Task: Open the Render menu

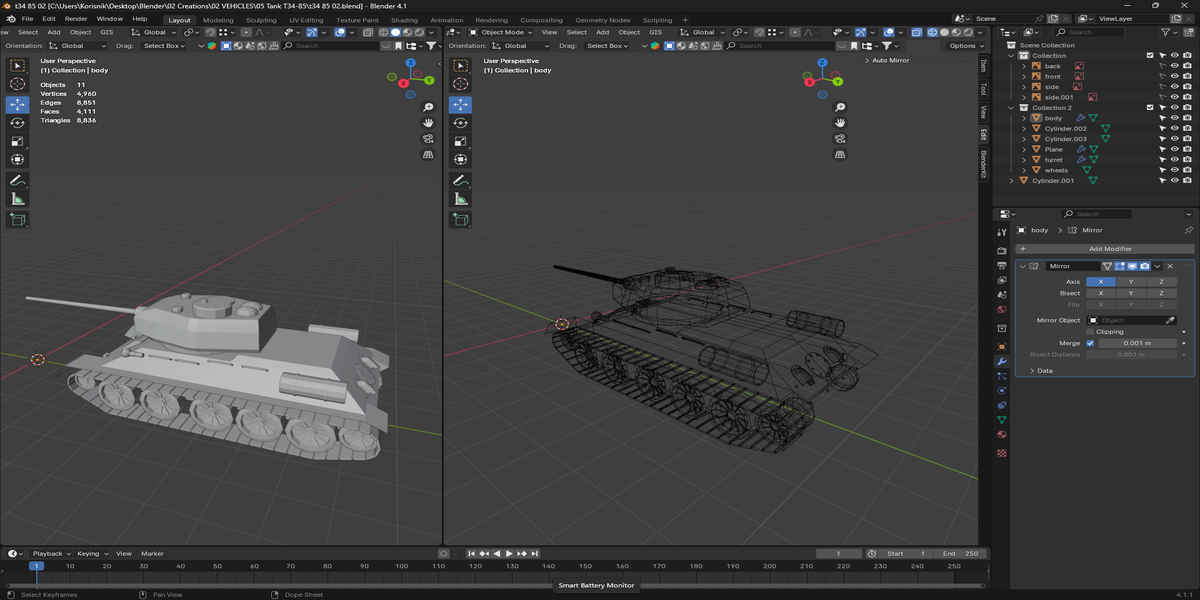Action: [76, 19]
